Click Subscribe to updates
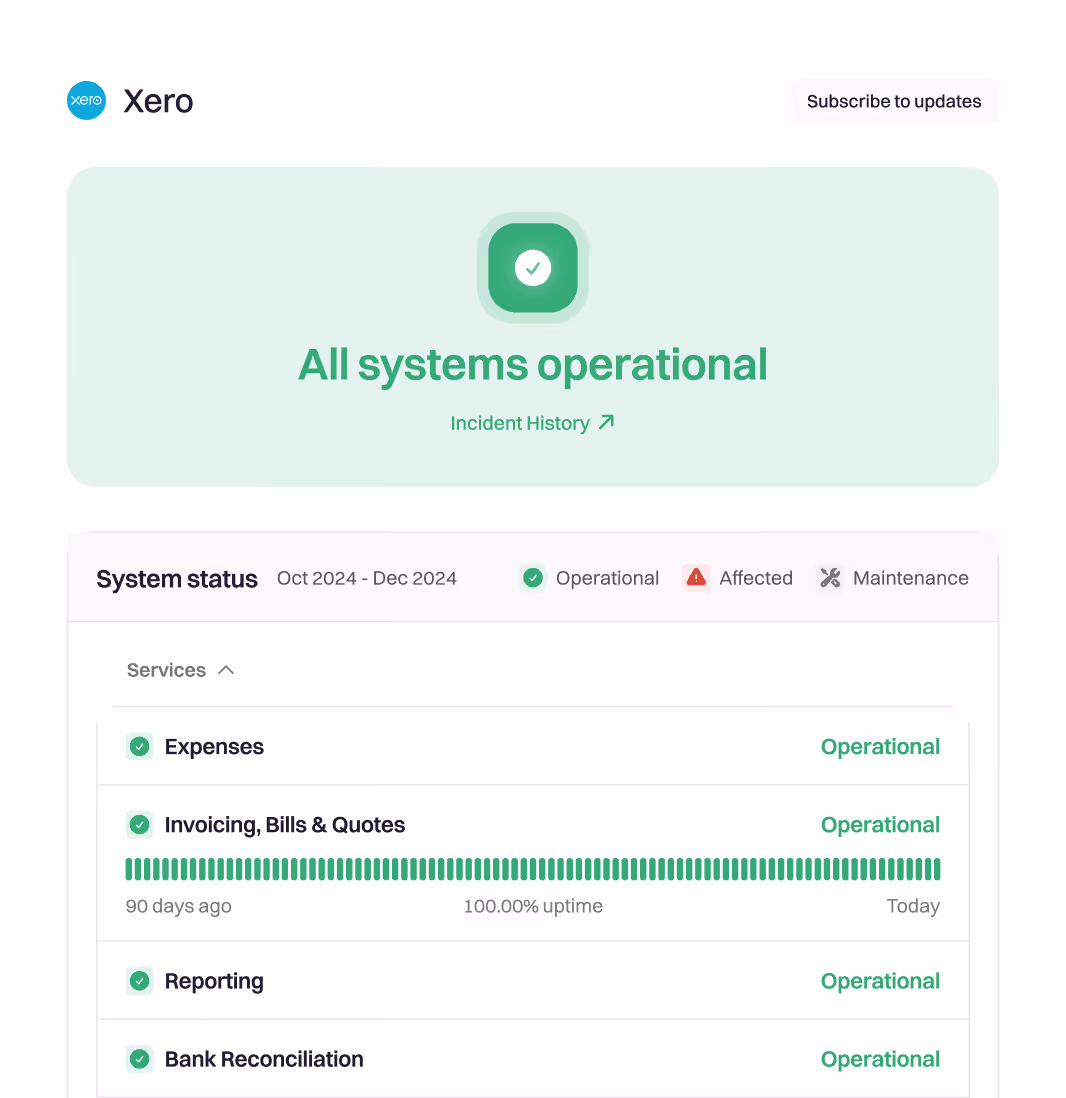The width and height of the screenshot is (1066, 1098). click(894, 101)
